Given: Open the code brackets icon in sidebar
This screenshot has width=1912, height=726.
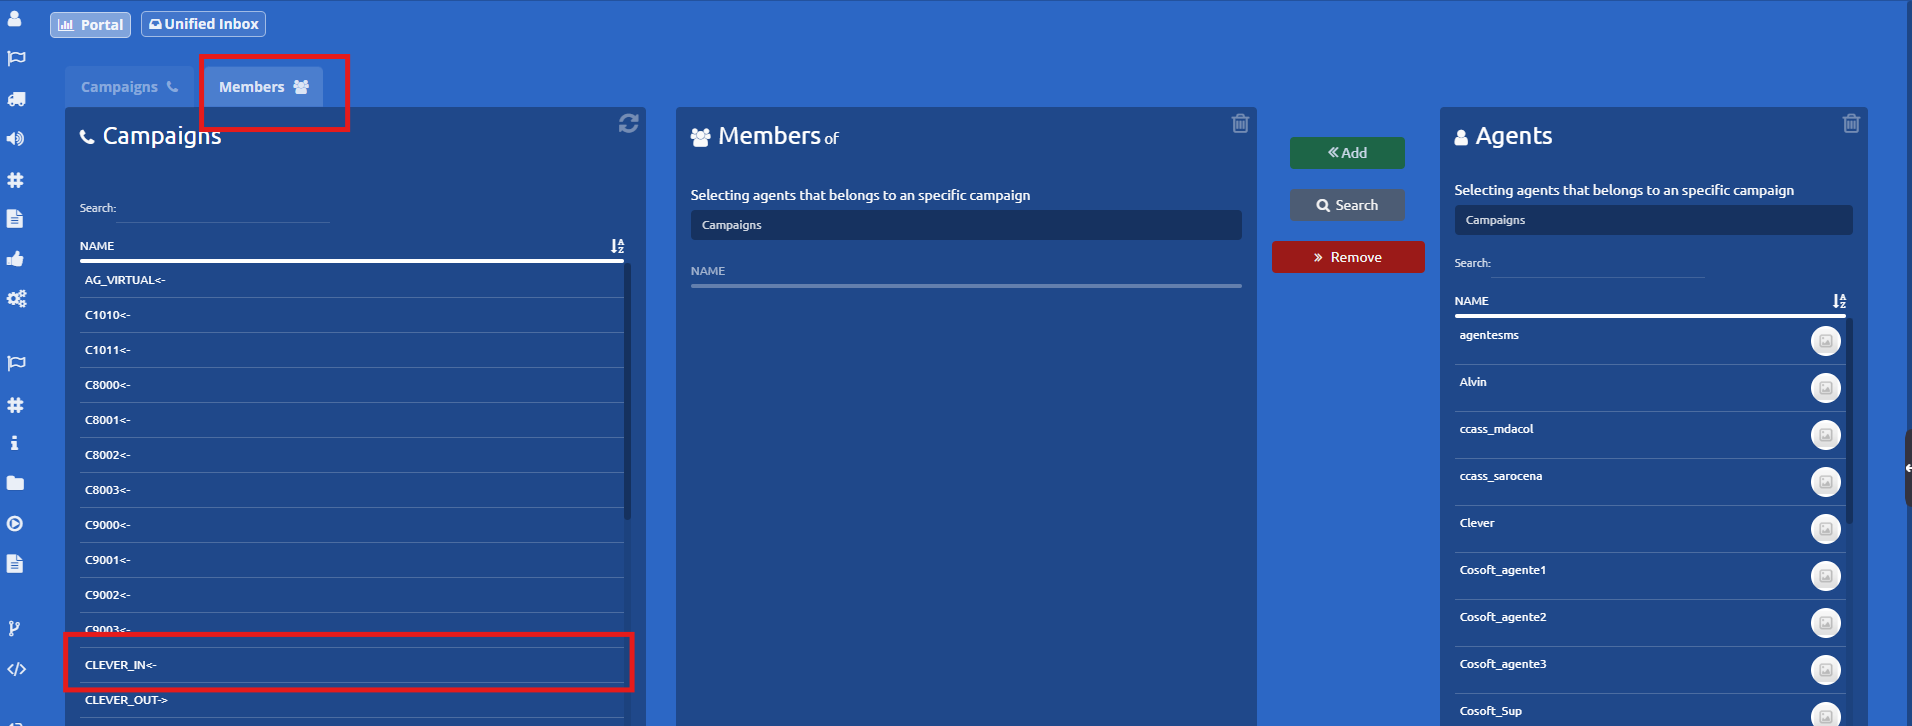Looking at the screenshot, I should [16, 669].
